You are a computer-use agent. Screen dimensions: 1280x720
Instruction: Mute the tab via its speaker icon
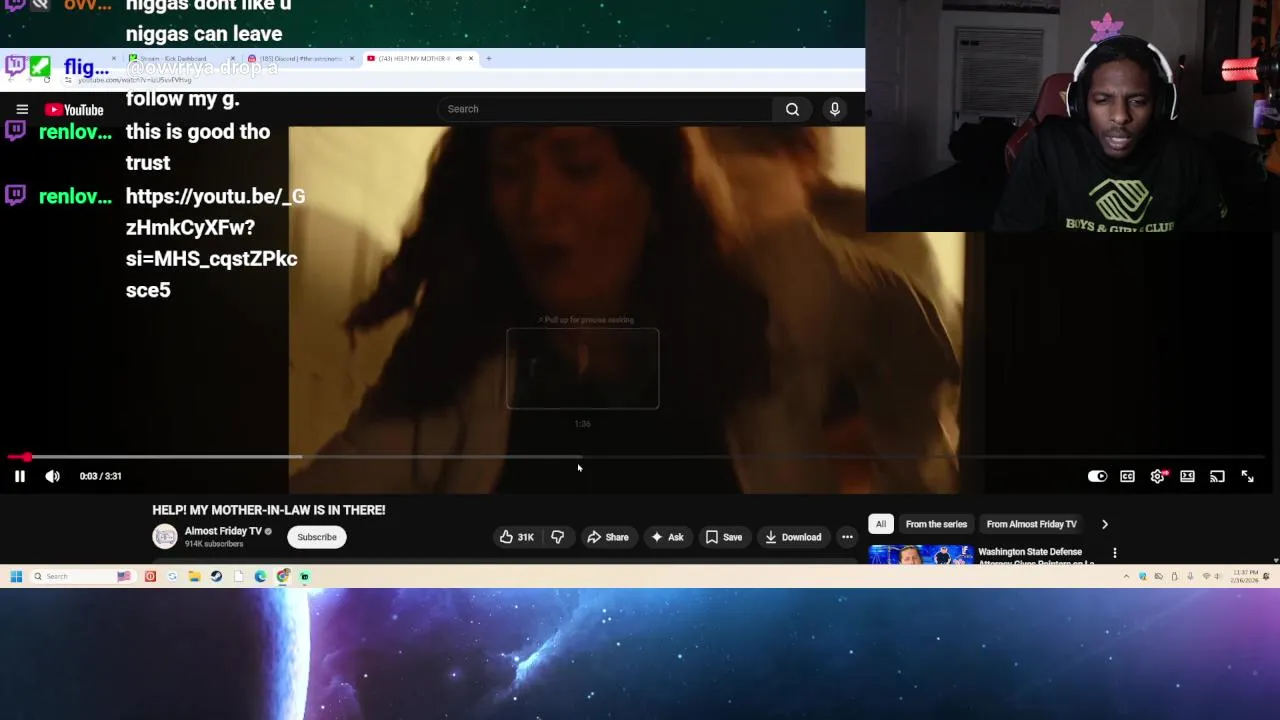(x=459, y=58)
